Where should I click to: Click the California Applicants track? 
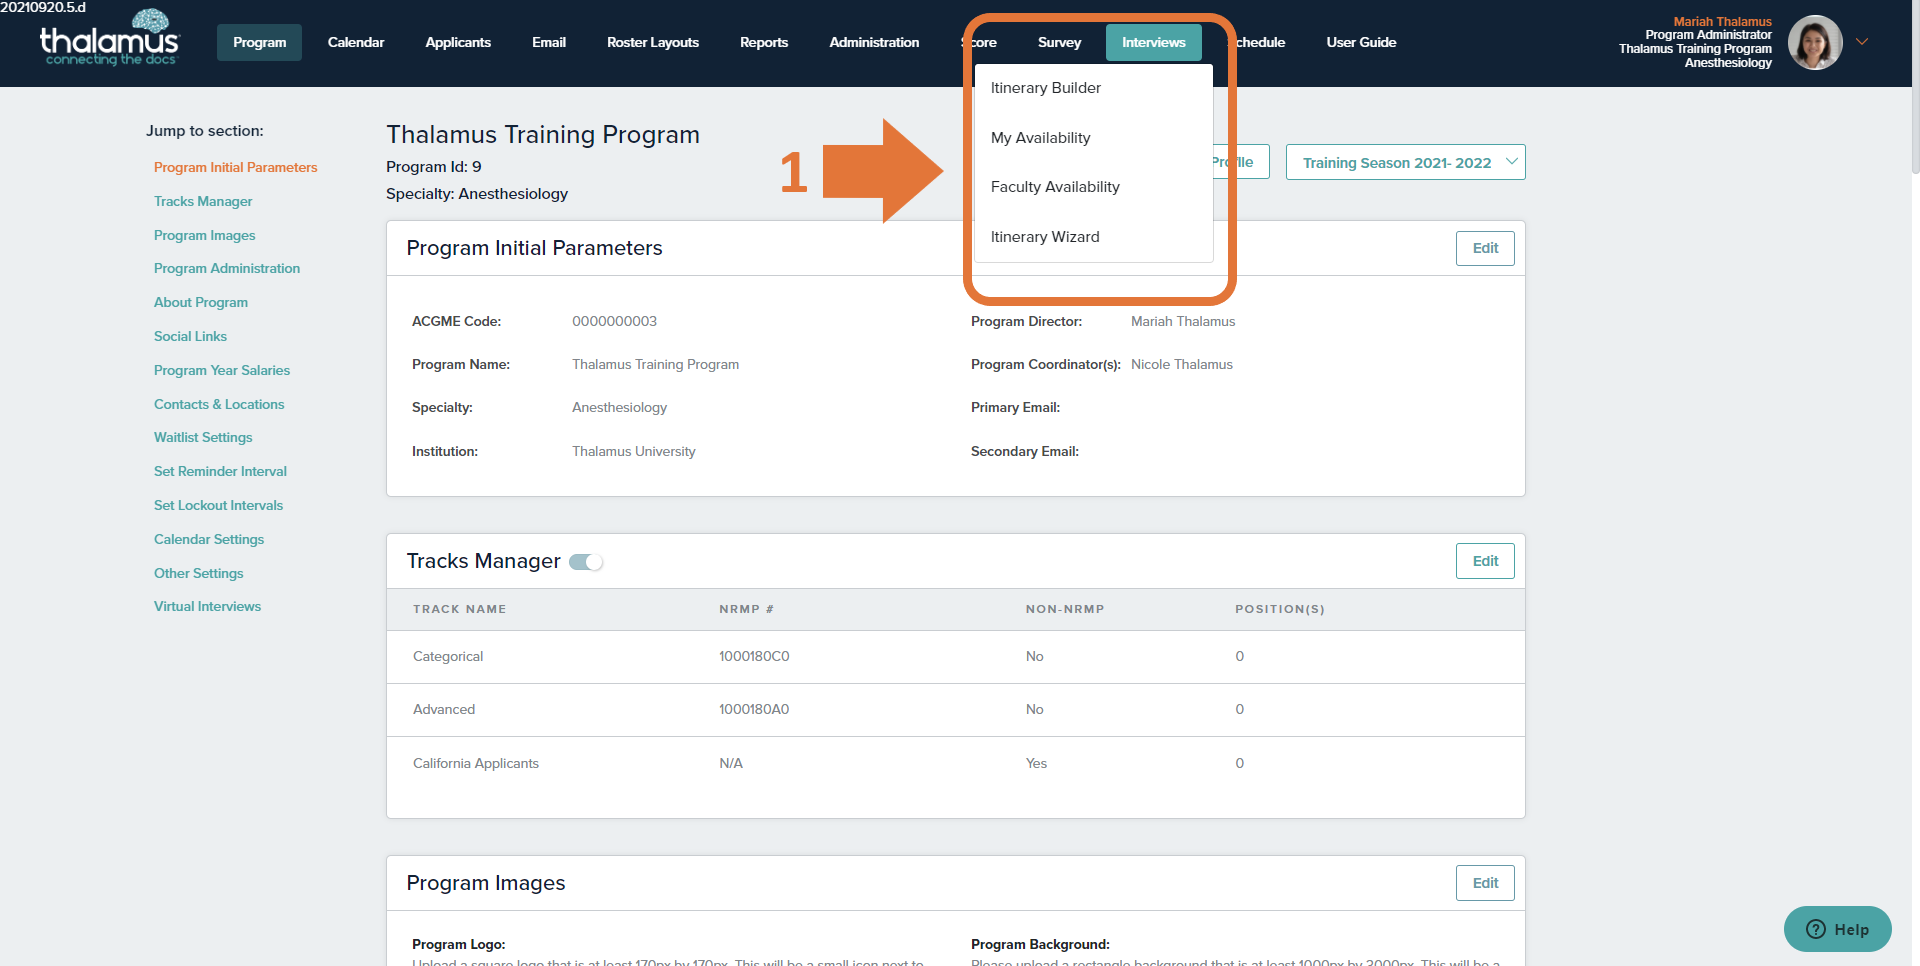pos(476,764)
